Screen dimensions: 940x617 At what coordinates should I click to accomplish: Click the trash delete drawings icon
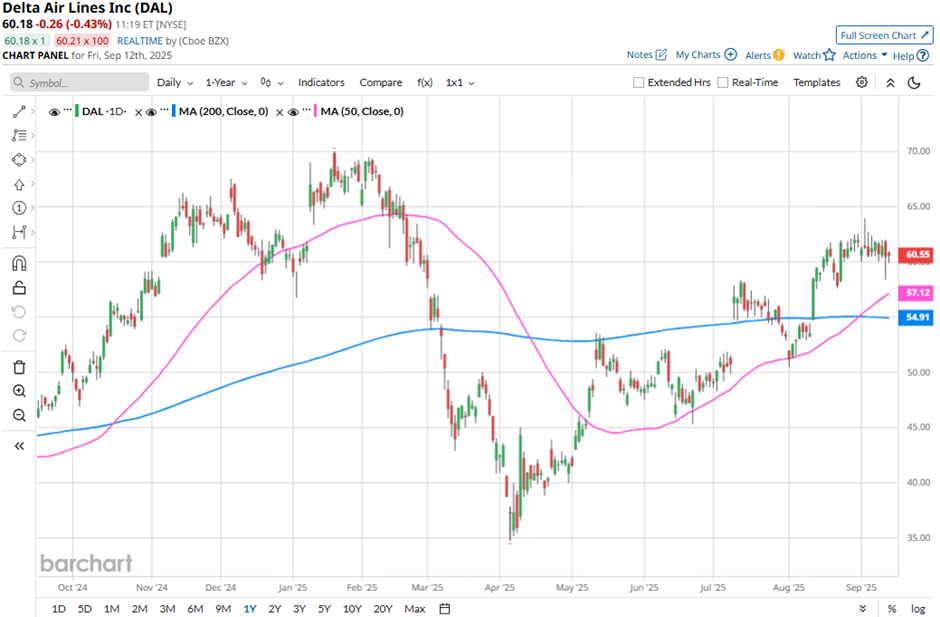(19, 367)
